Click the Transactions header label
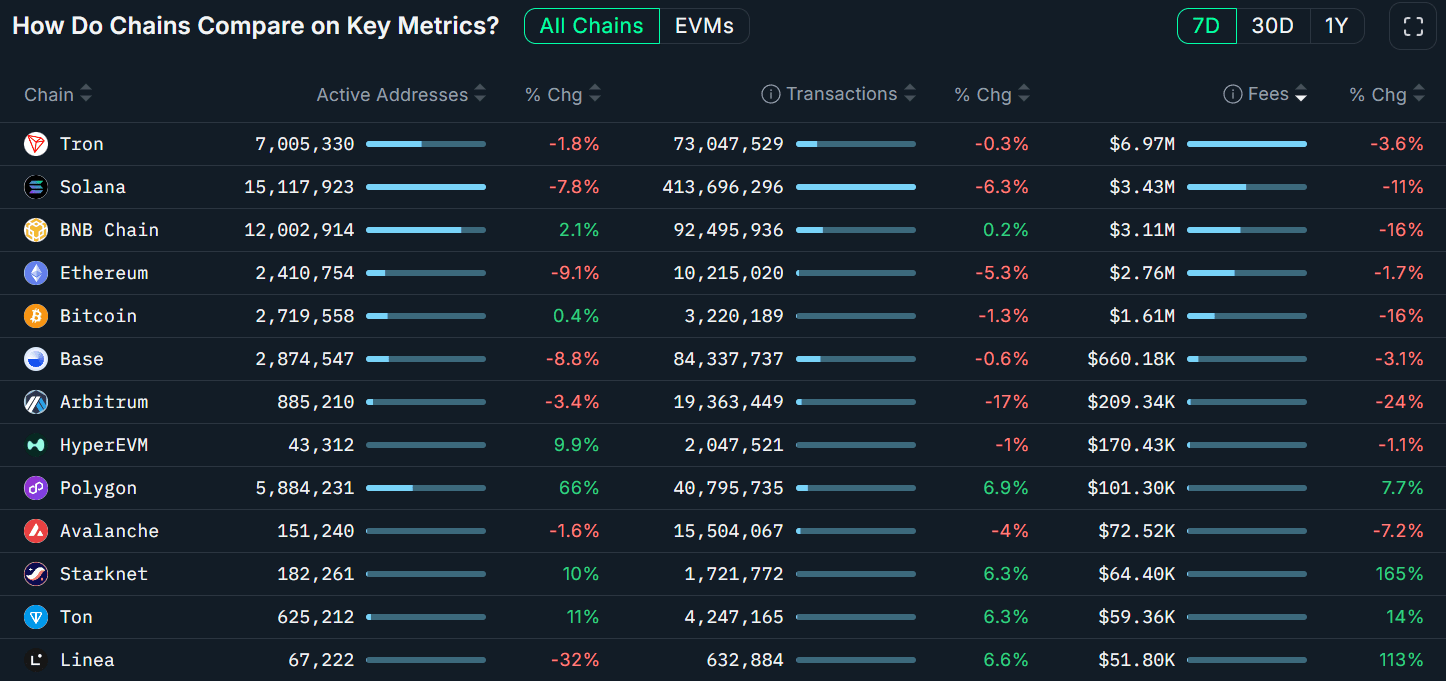Viewport: 1446px width, 681px height. (x=842, y=94)
